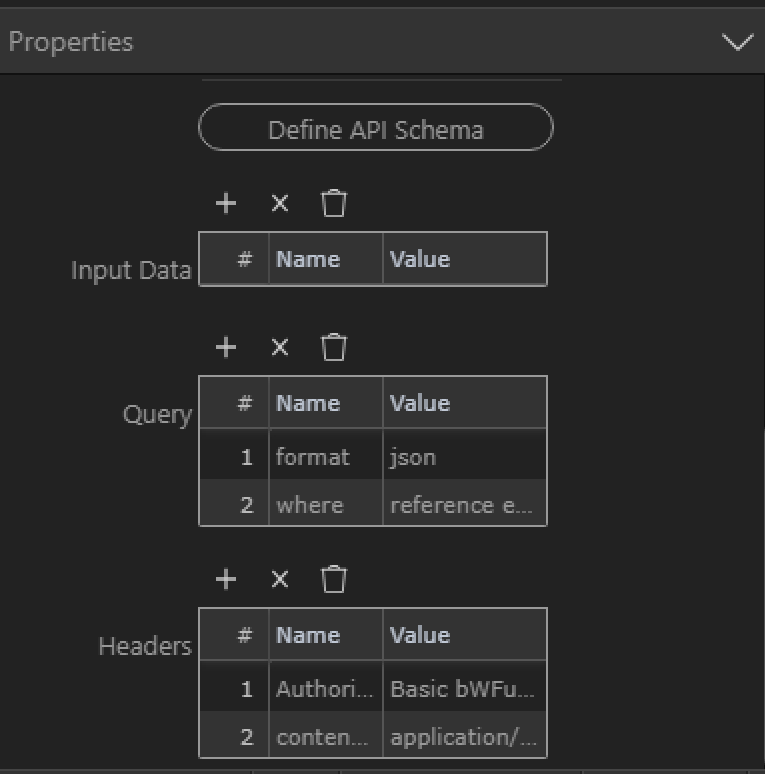Click the 'application/...' header value cell
This screenshot has width=765, height=774.
pyautogui.click(x=463, y=737)
